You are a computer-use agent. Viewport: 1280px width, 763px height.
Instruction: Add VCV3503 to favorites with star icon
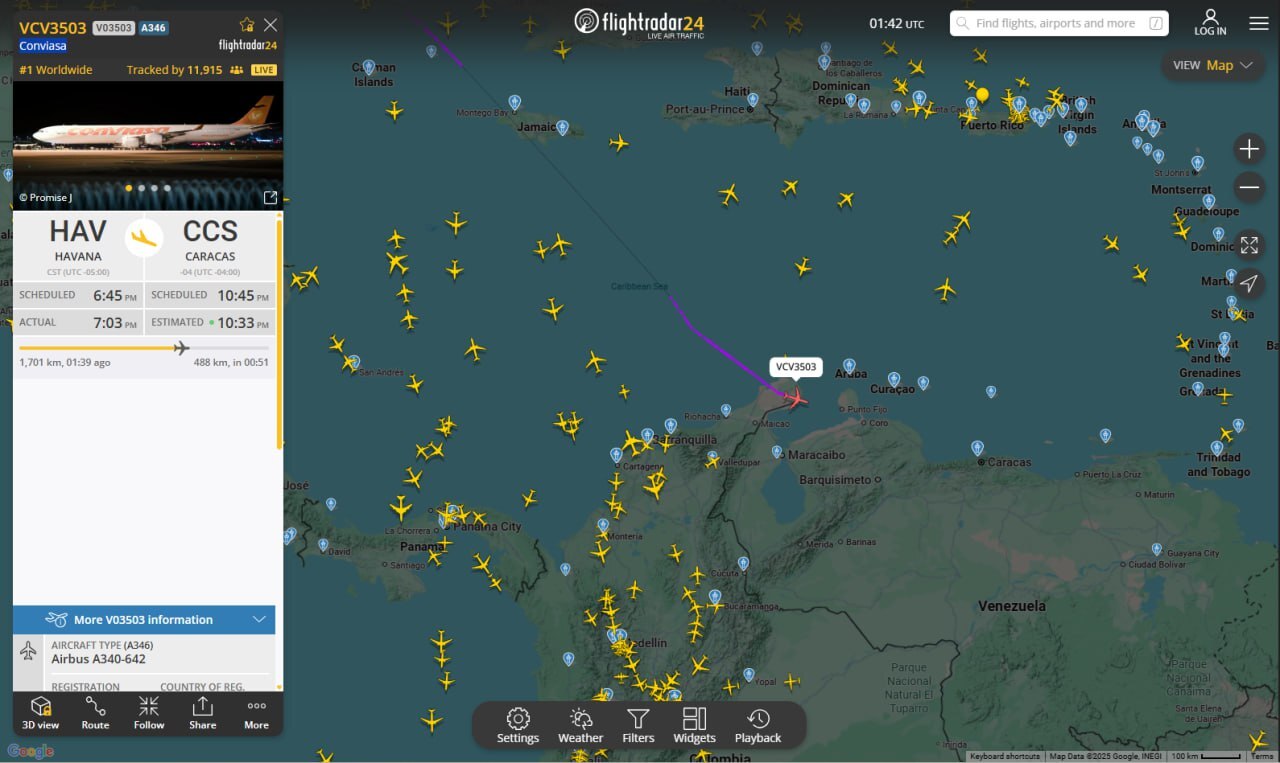pyautogui.click(x=247, y=25)
